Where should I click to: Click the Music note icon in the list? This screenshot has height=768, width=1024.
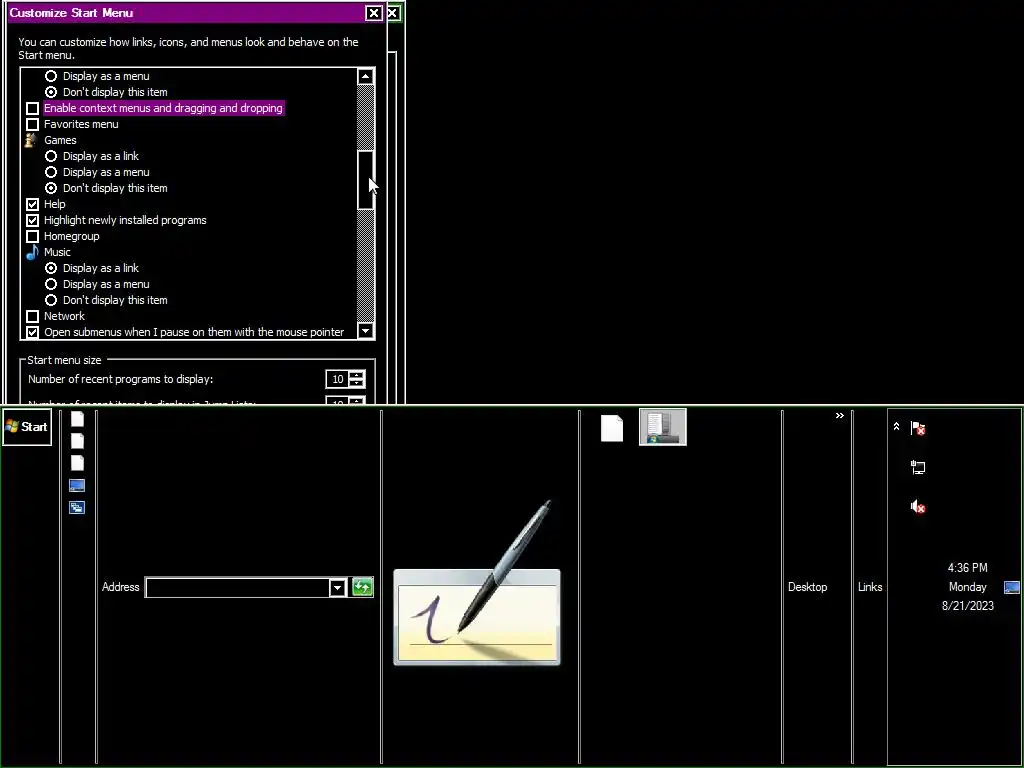[32, 252]
